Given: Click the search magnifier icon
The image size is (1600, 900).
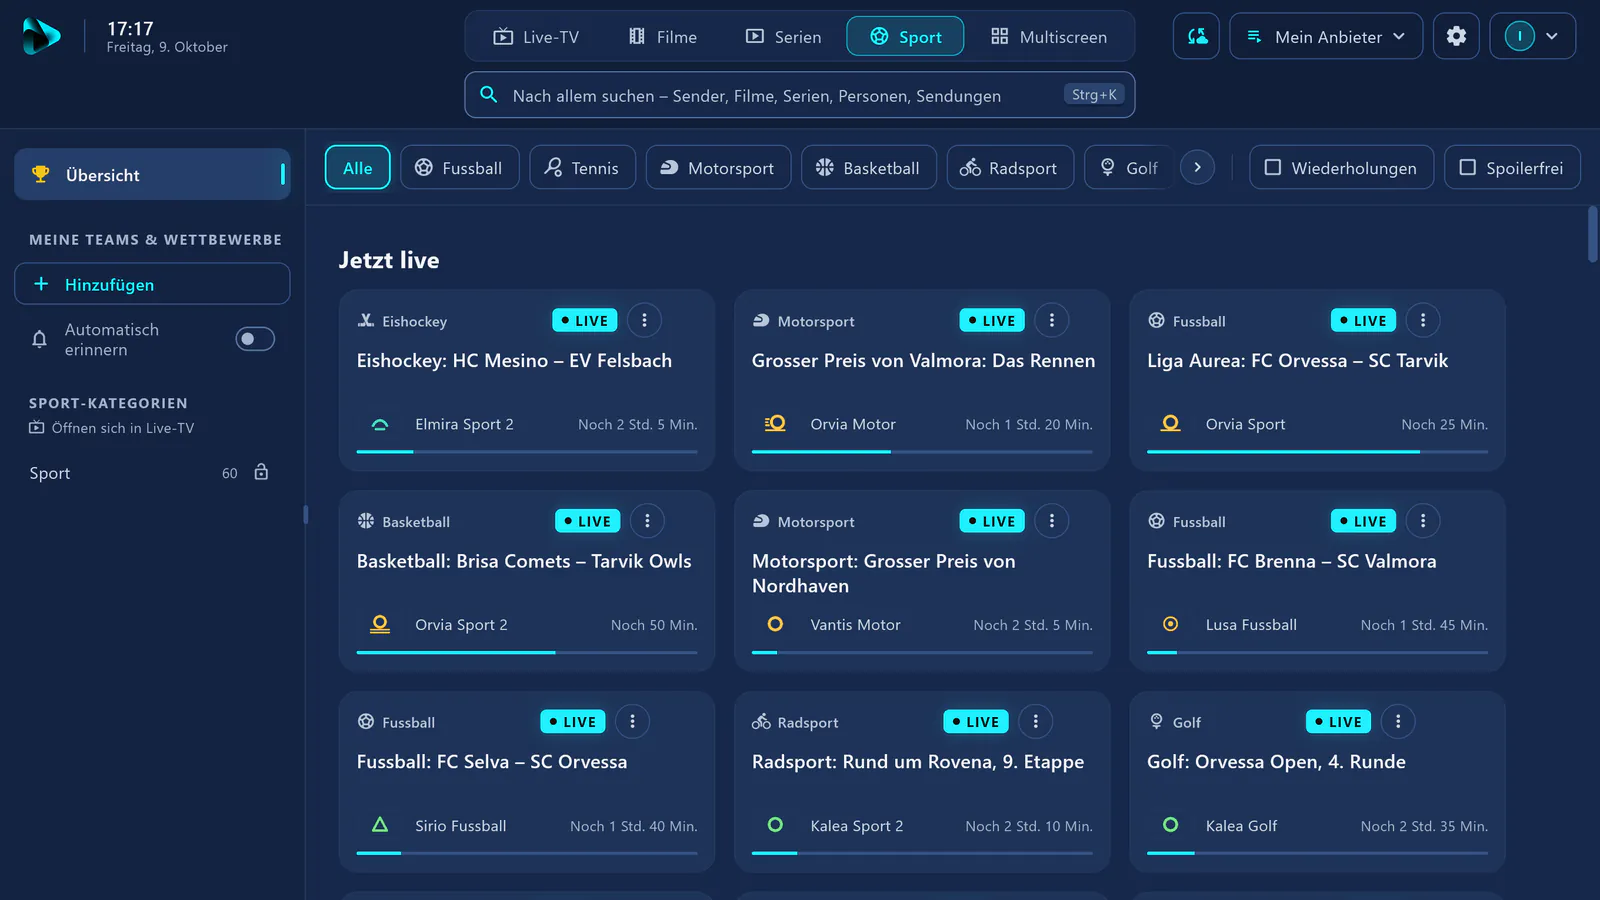Looking at the screenshot, I should (x=489, y=95).
